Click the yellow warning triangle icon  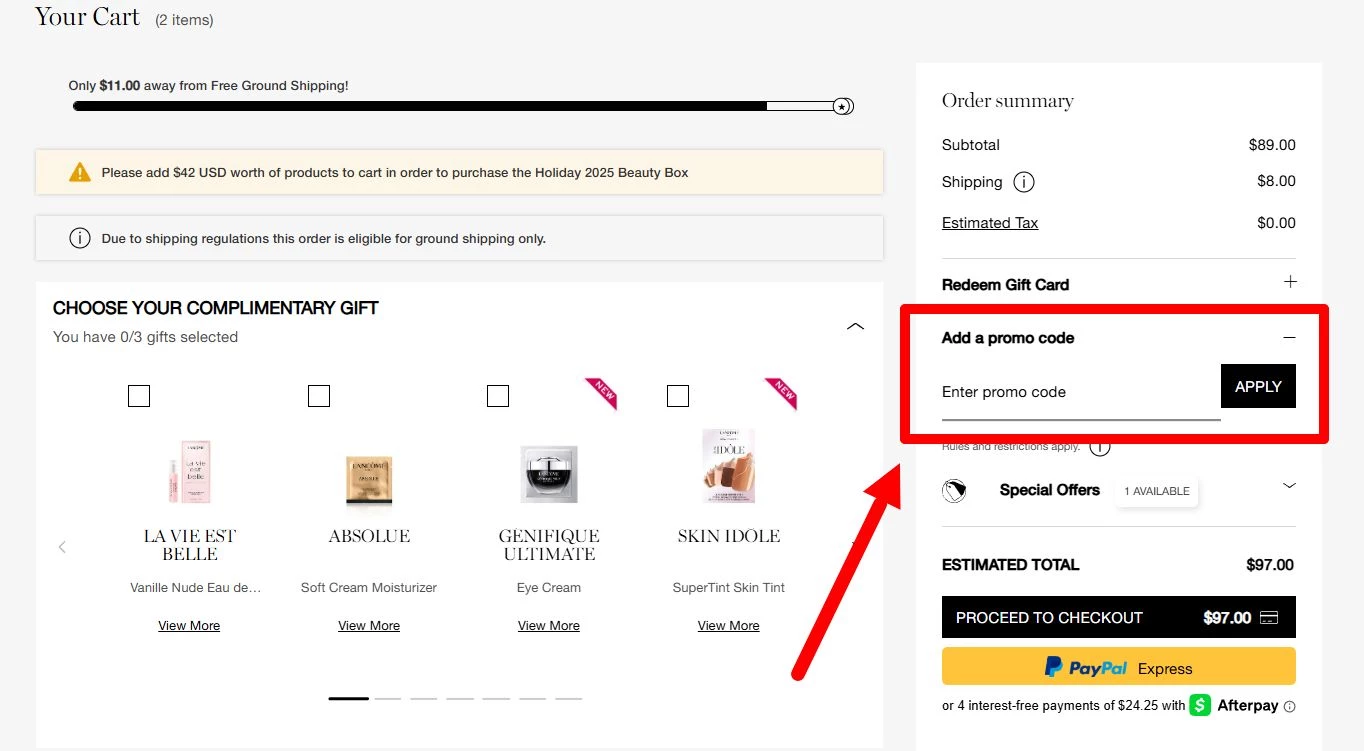pos(80,172)
